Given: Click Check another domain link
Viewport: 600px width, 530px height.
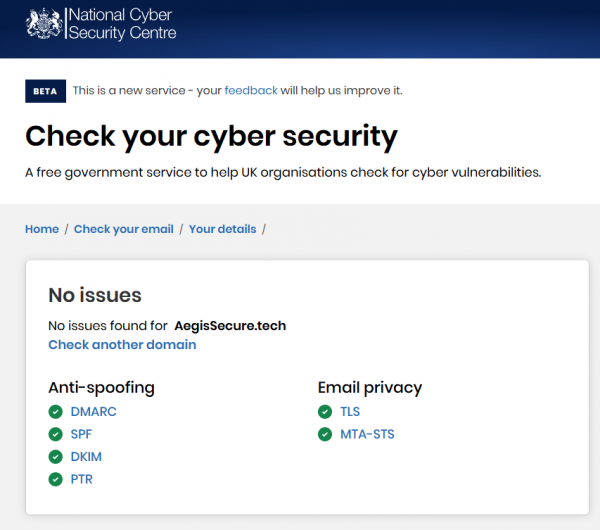Looking at the screenshot, I should tap(122, 345).
